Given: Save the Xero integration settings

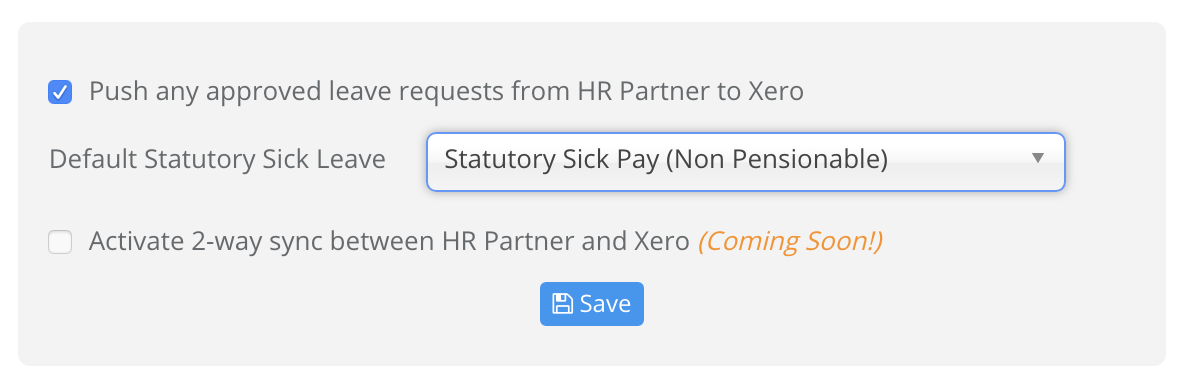Looking at the screenshot, I should tap(592, 304).
